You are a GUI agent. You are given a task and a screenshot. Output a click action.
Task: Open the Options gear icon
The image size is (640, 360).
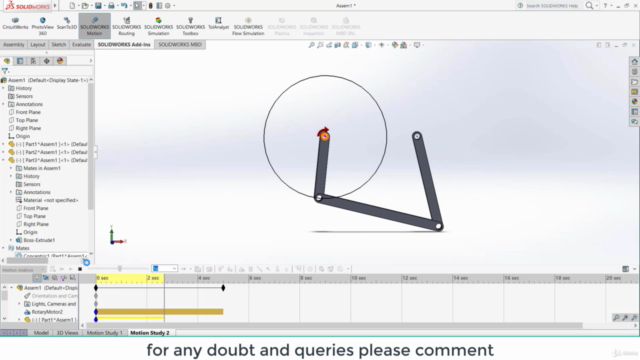point(167,6)
